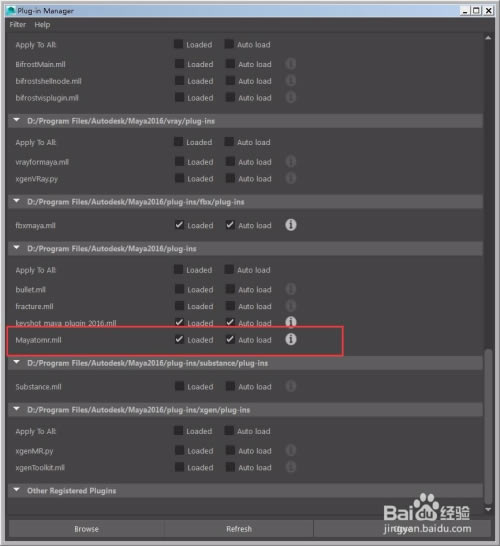Click info icon for xgenMR.py

pos(291,450)
